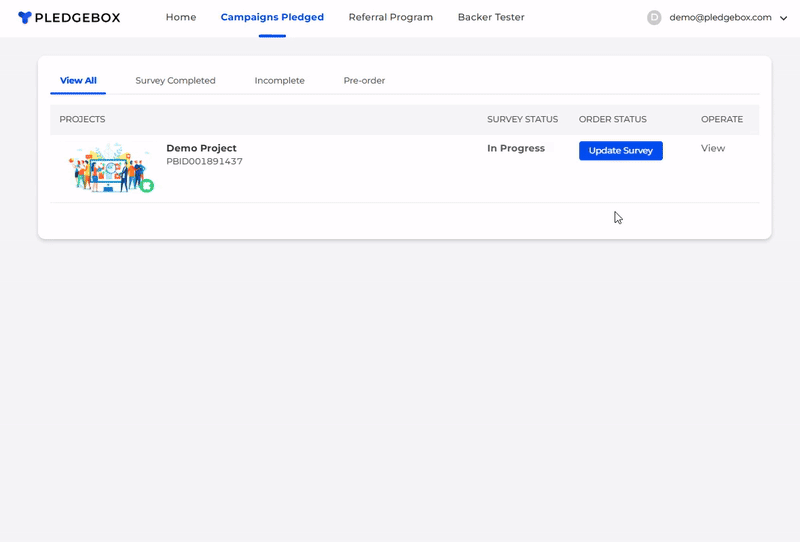This screenshot has width=800, height=542.
Task: Click the PLEDGEBOX wordmark text
Action: click(78, 18)
